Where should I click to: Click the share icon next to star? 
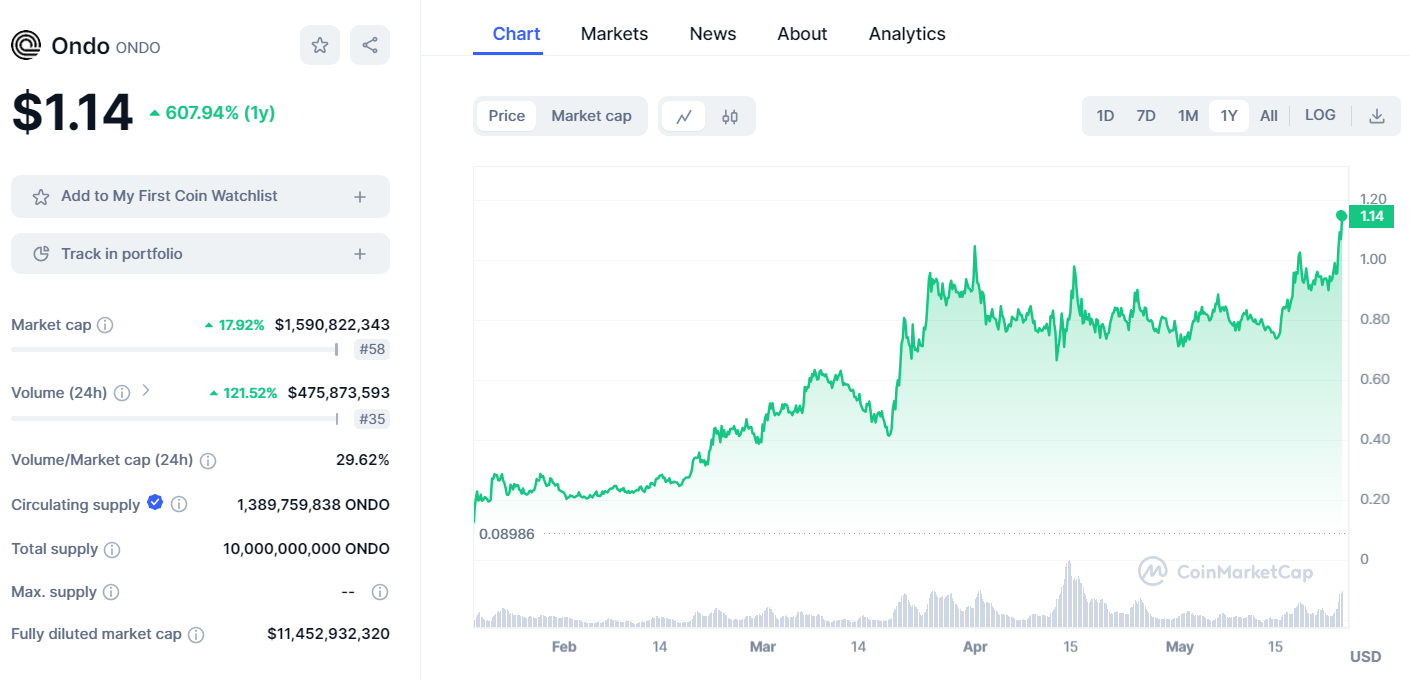click(370, 45)
